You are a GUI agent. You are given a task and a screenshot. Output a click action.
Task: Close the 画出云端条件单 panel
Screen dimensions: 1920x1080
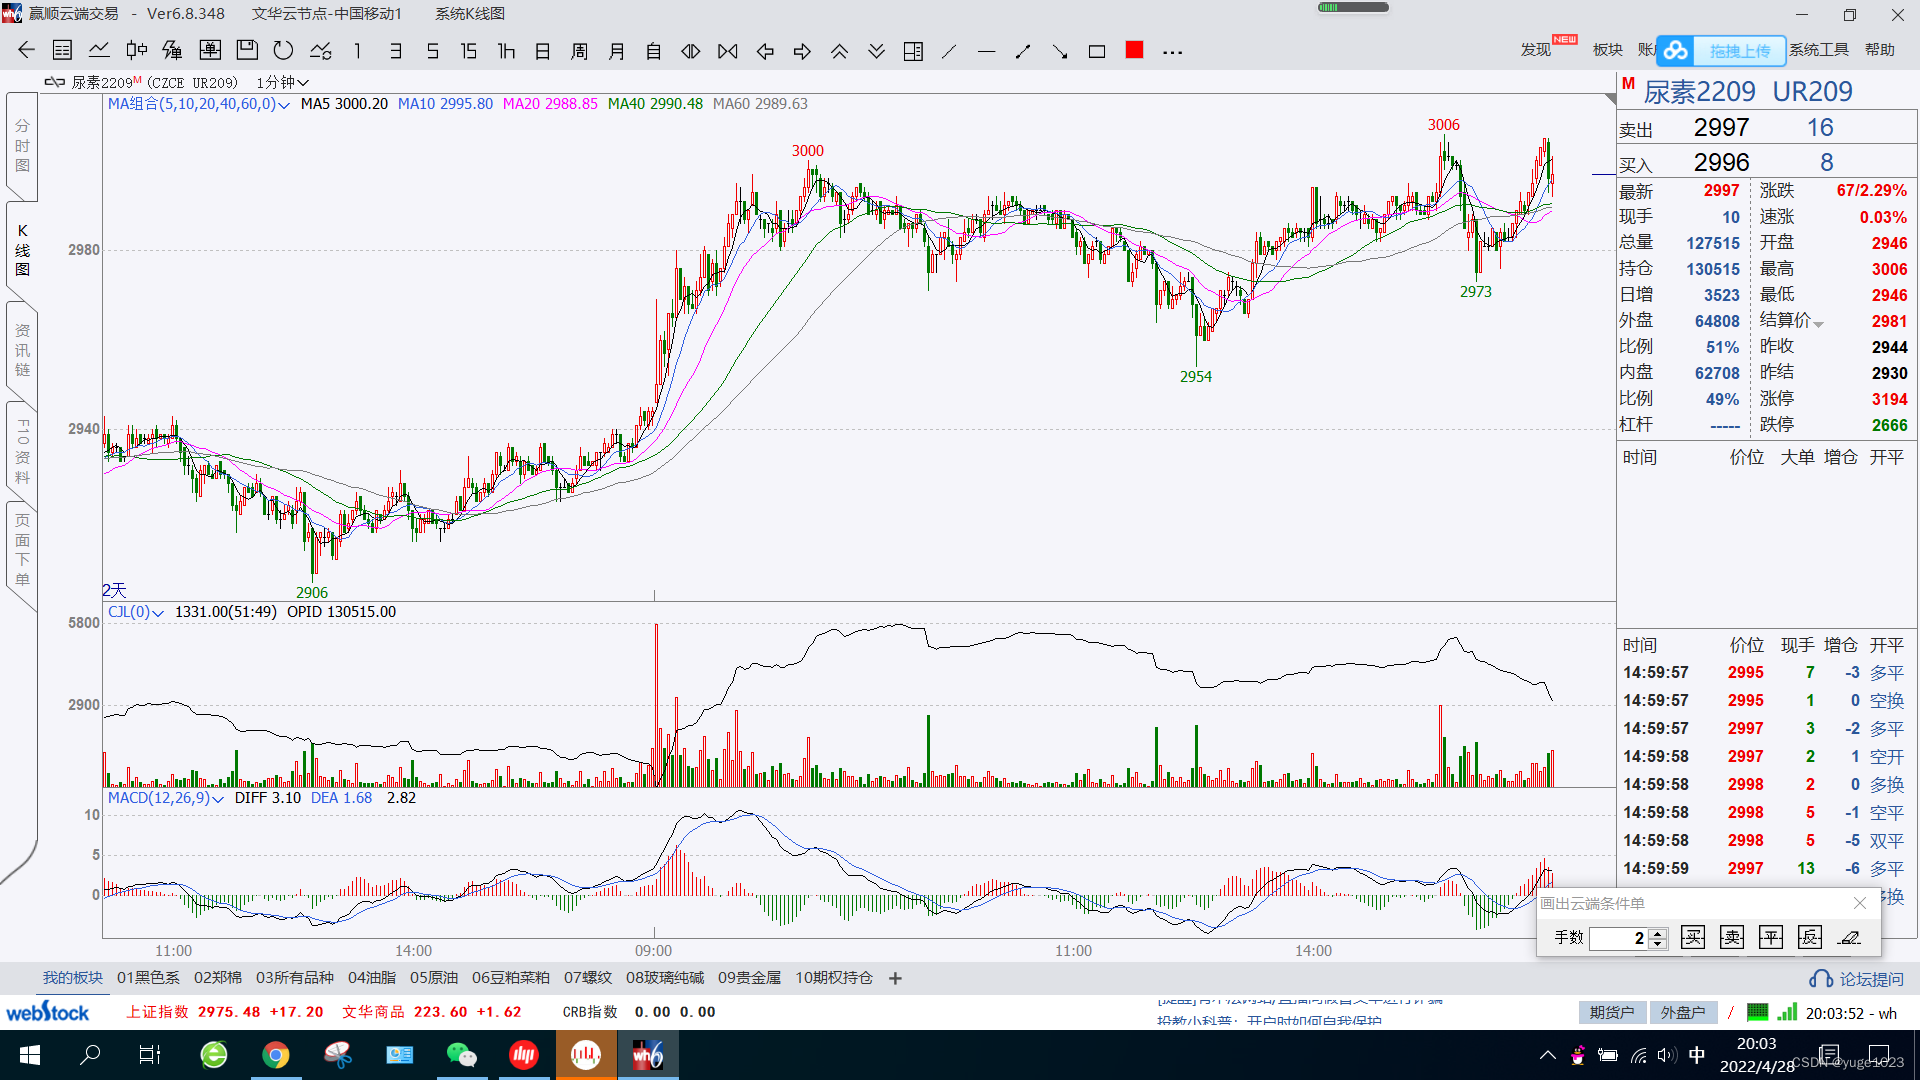1860,903
